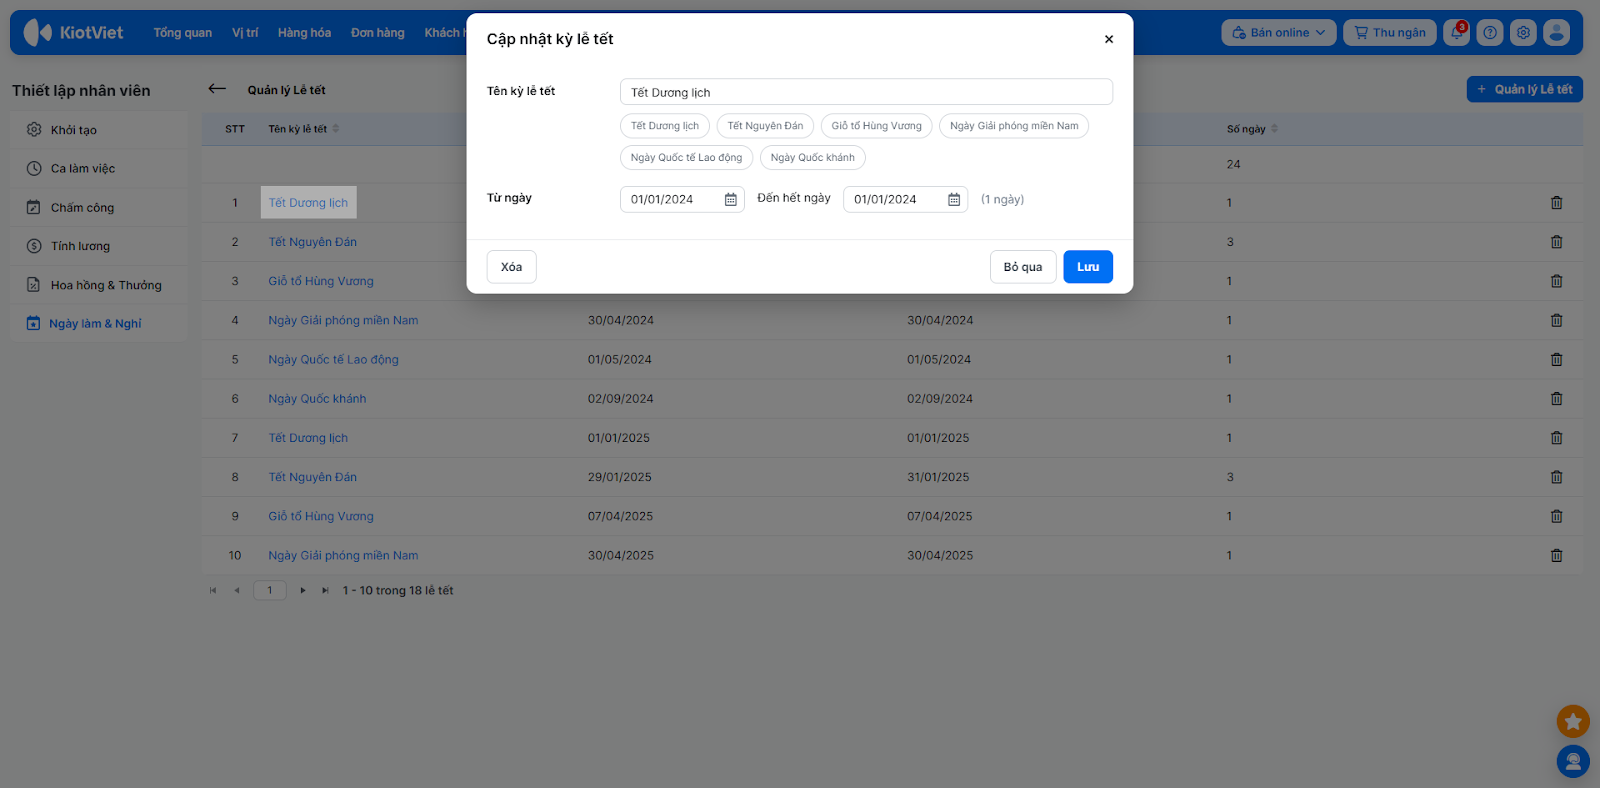Select Ngày làm & Nghỉ in the sidebar

tap(100, 324)
